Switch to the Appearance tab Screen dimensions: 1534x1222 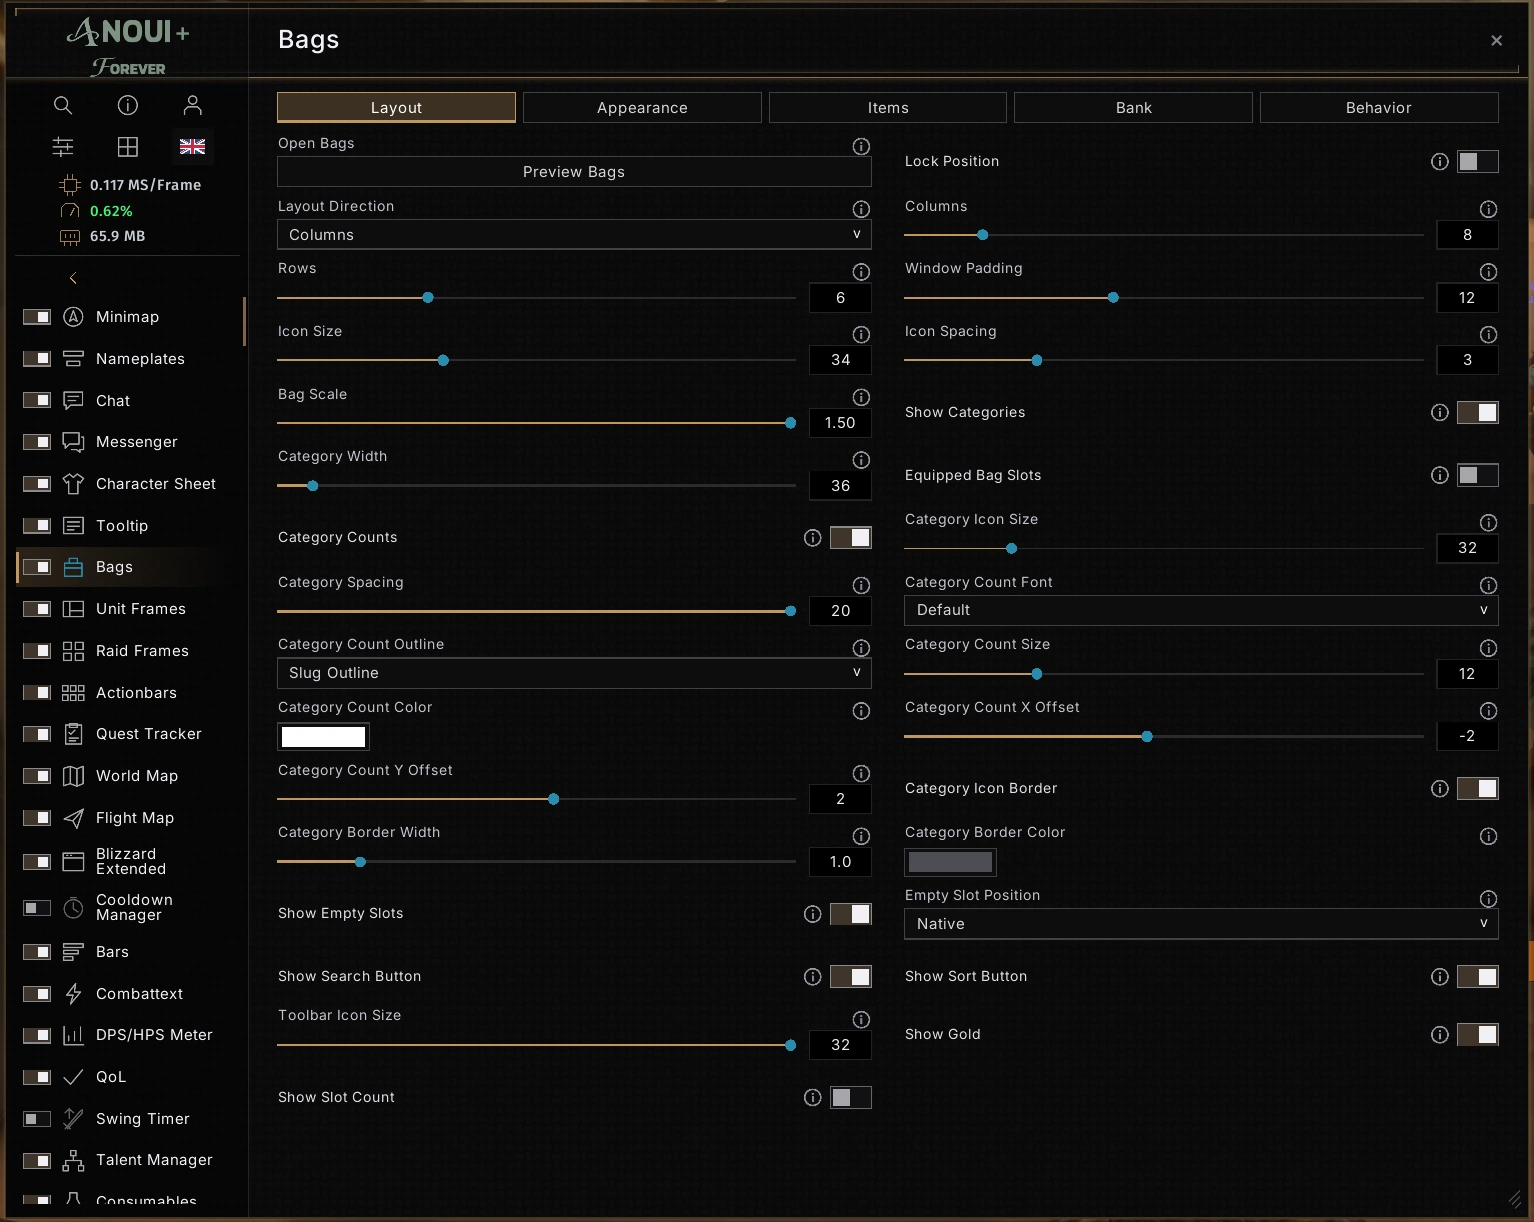point(642,108)
